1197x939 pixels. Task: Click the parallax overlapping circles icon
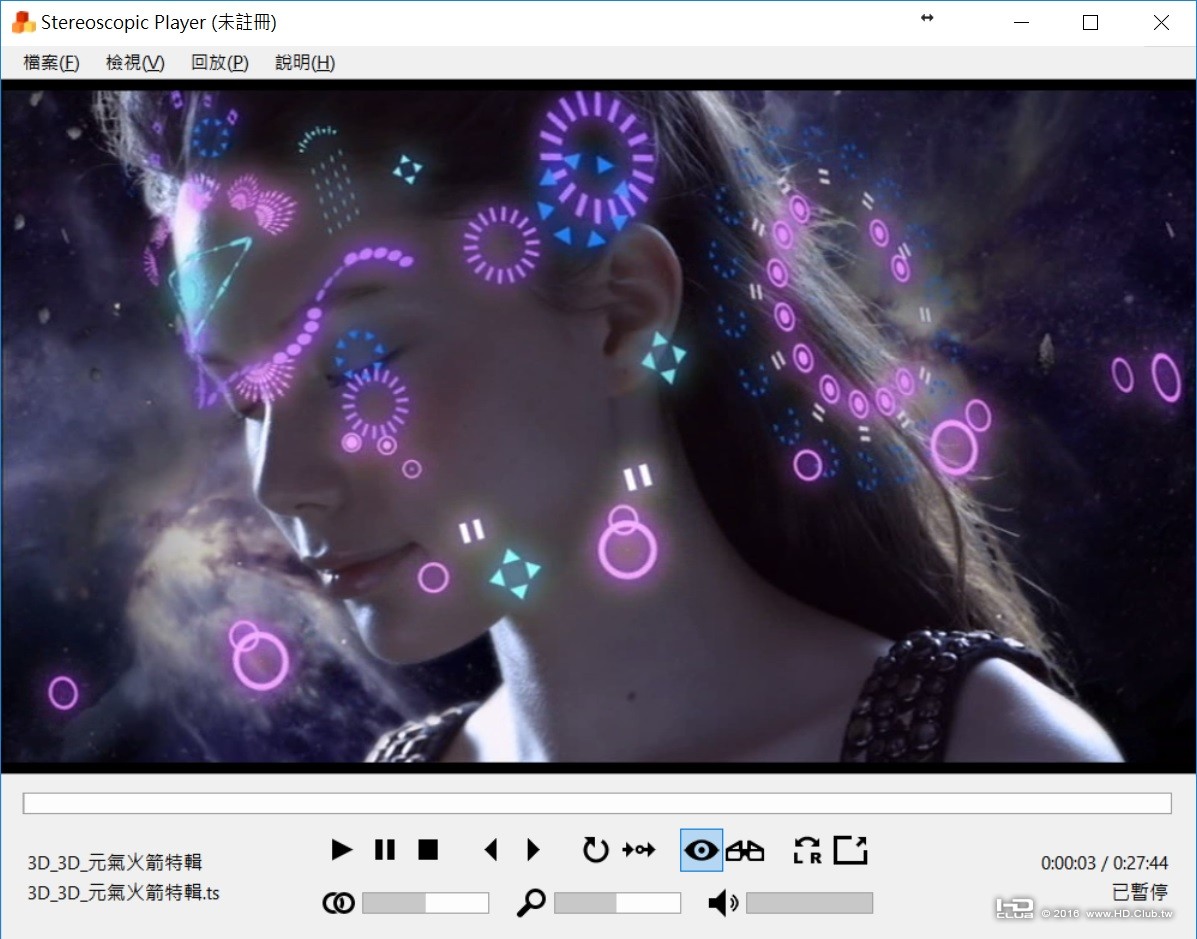339,903
